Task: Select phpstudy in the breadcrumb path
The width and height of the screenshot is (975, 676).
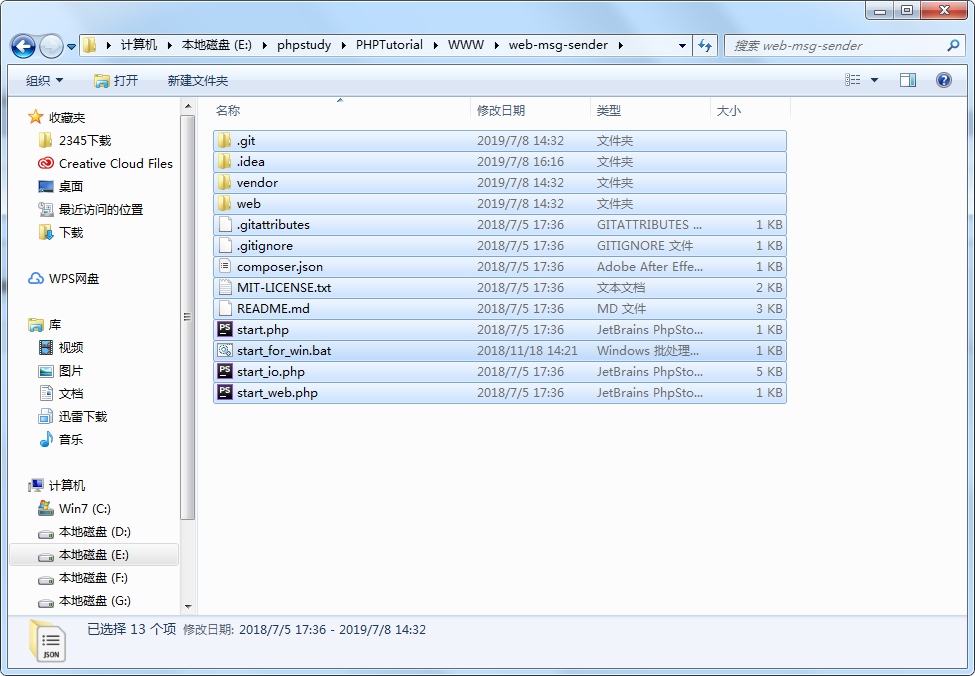Action: 304,45
